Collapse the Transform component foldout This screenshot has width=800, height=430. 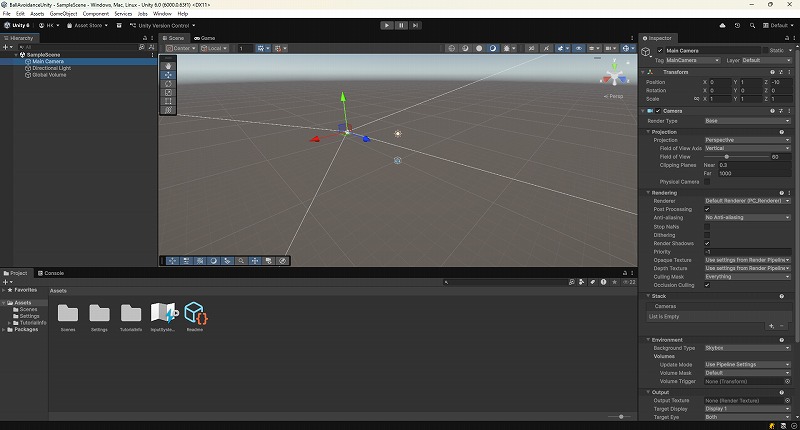tap(643, 72)
